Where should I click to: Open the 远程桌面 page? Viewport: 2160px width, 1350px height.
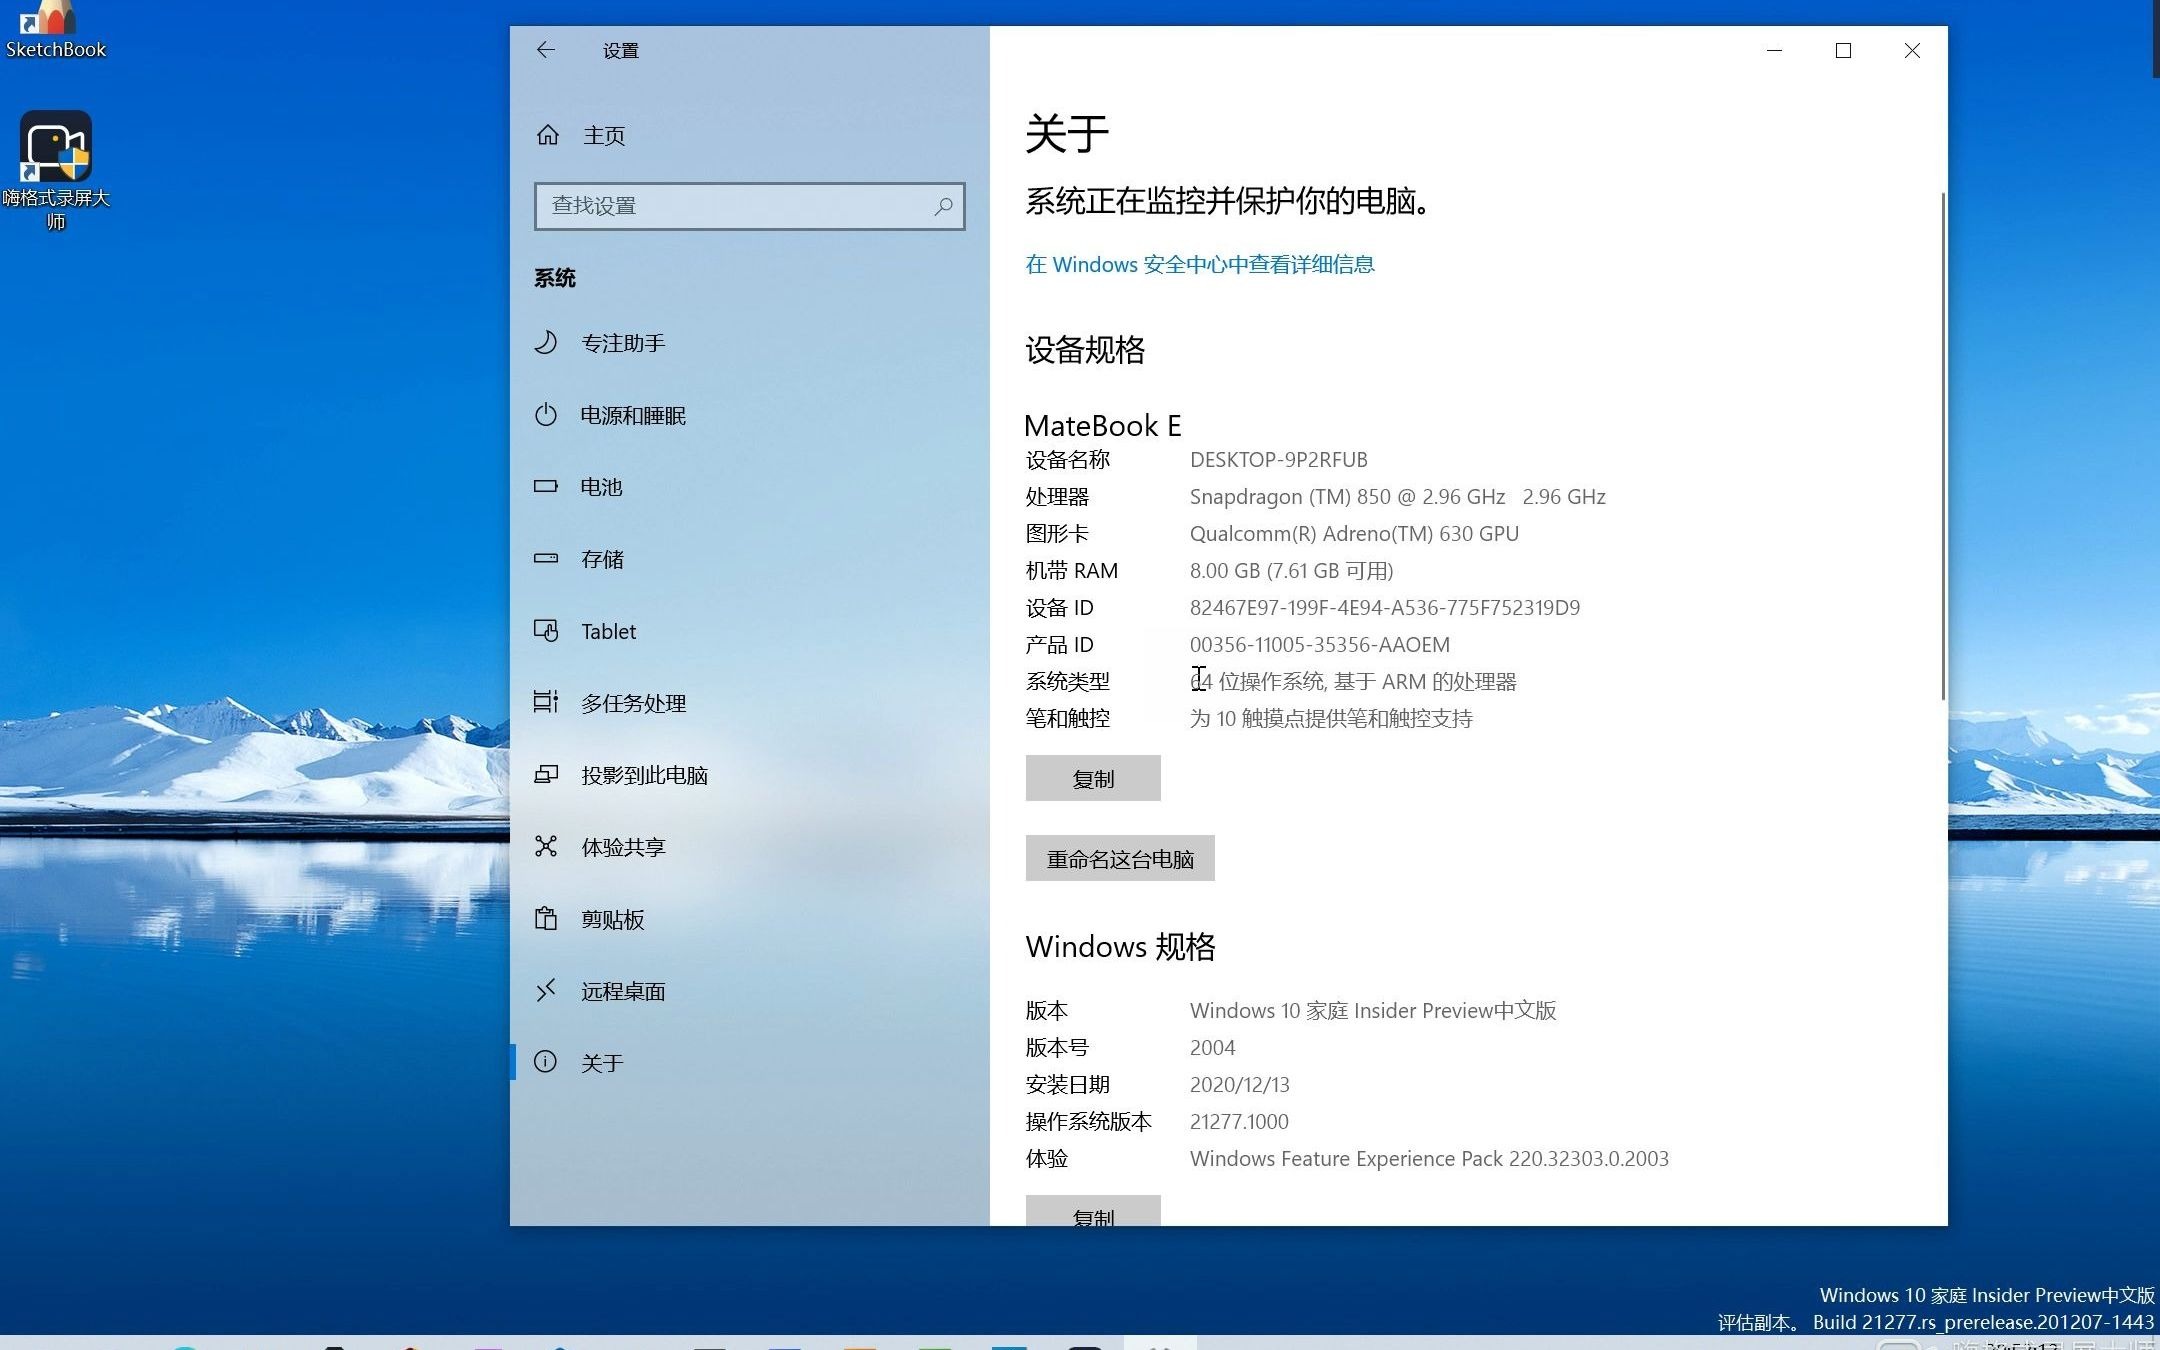coord(750,991)
